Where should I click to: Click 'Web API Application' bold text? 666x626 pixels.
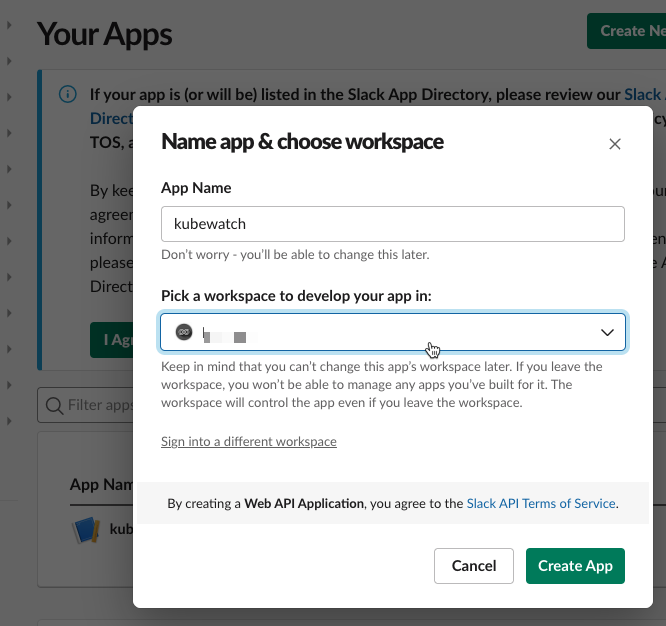click(x=304, y=503)
